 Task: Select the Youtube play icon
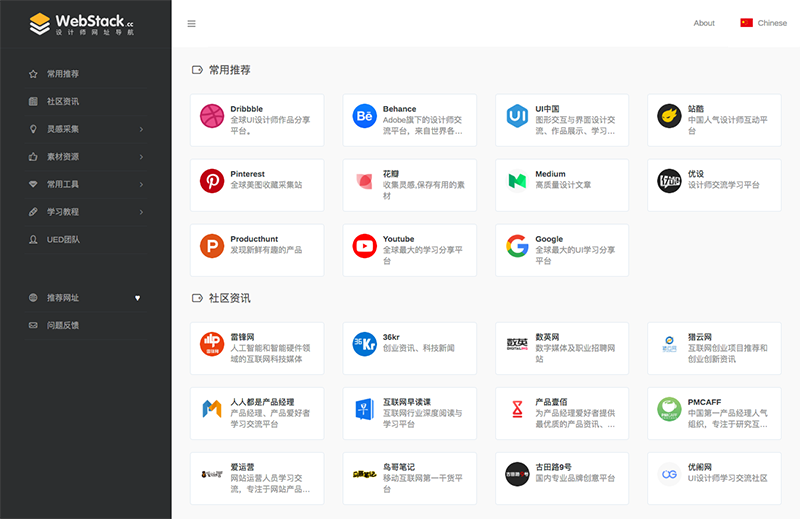[x=364, y=246]
